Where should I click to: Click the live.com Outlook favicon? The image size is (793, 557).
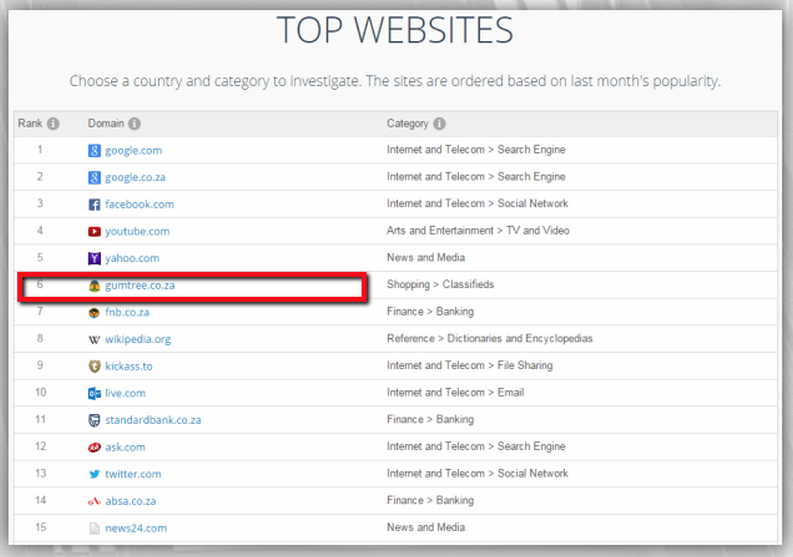(94, 394)
